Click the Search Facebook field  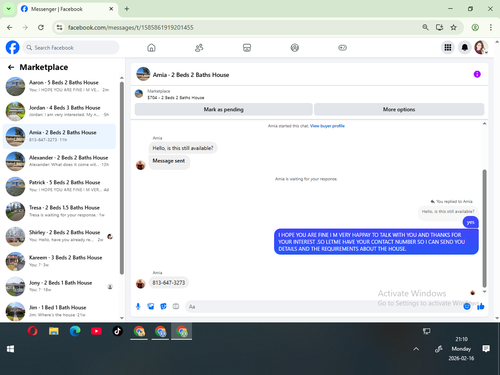[71, 48]
